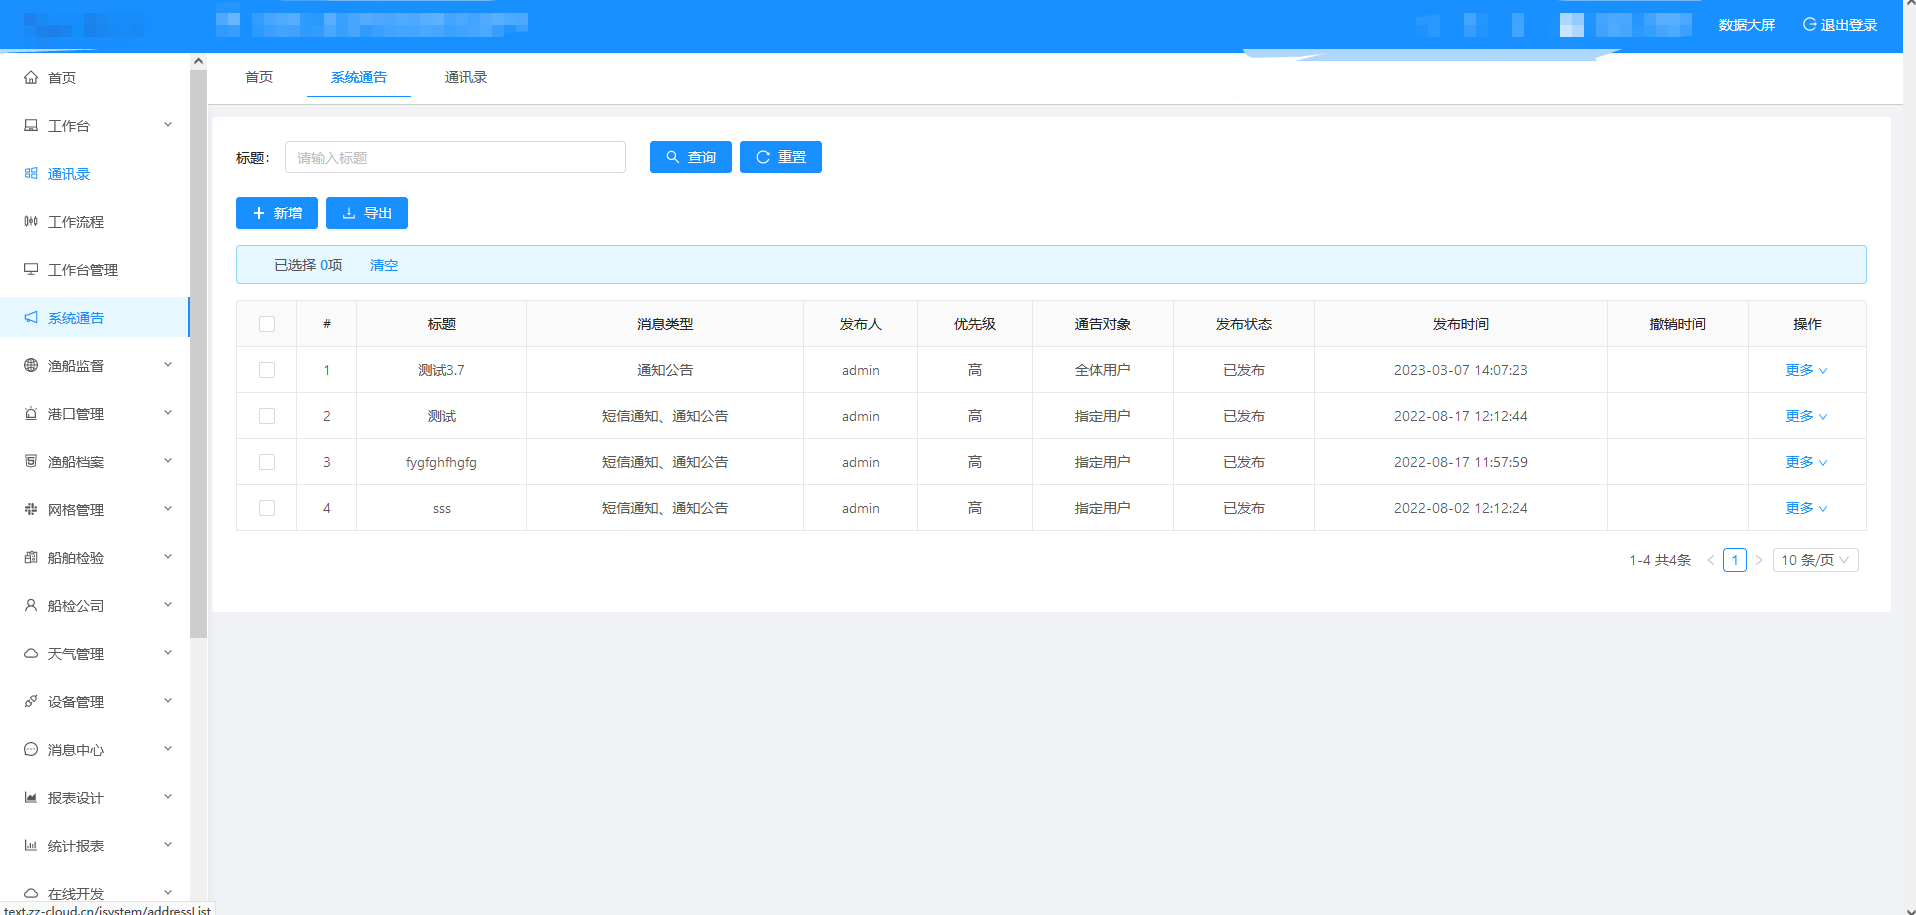This screenshot has width=1916, height=915.
Task: Click the logout icon next to 退出登录
Action: tap(1809, 24)
